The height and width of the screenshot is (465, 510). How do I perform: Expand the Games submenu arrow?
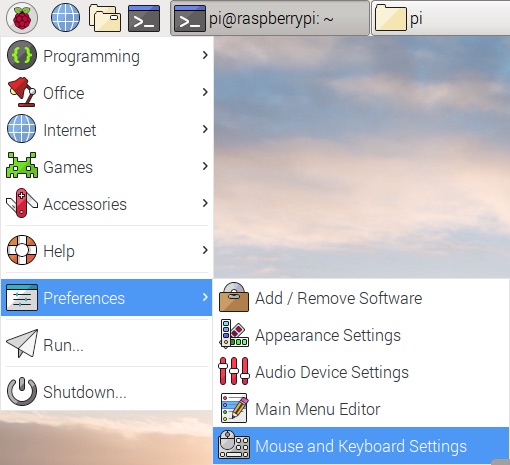[205, 166]
